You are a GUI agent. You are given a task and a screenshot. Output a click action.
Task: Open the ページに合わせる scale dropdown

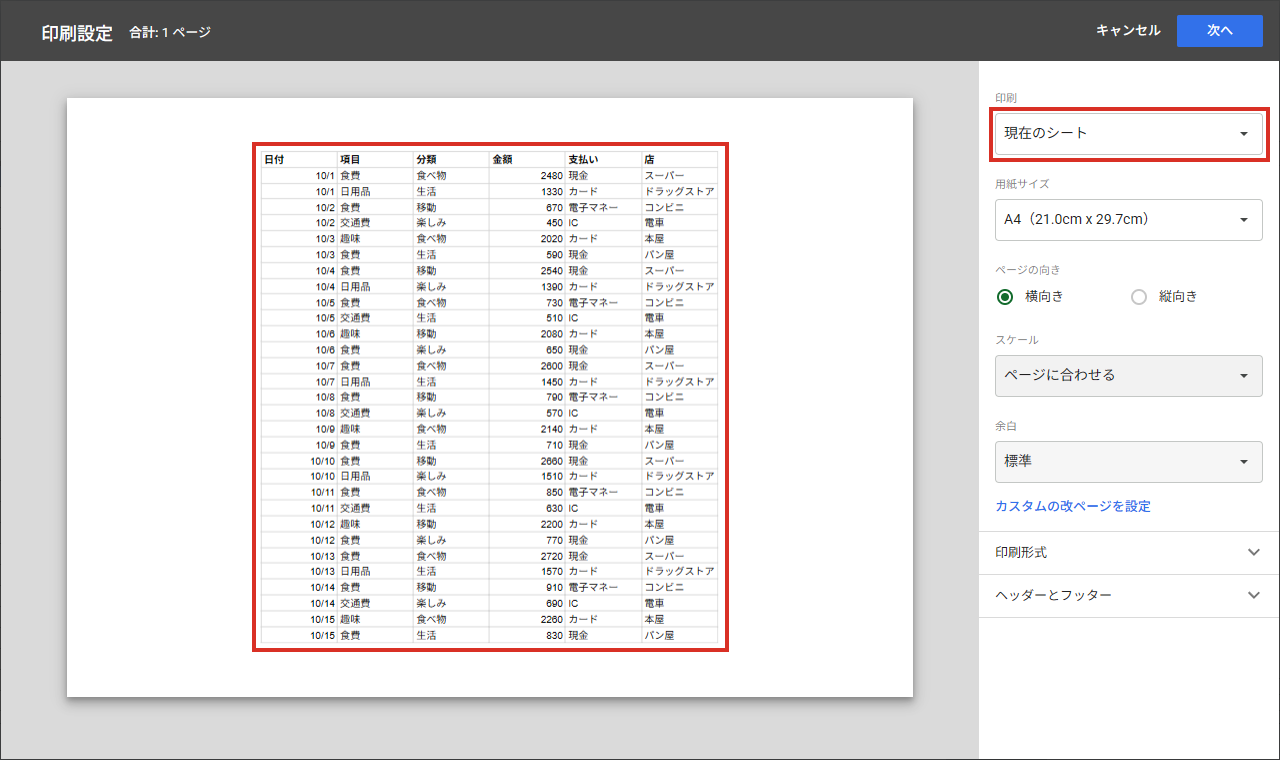(1128, 376)
